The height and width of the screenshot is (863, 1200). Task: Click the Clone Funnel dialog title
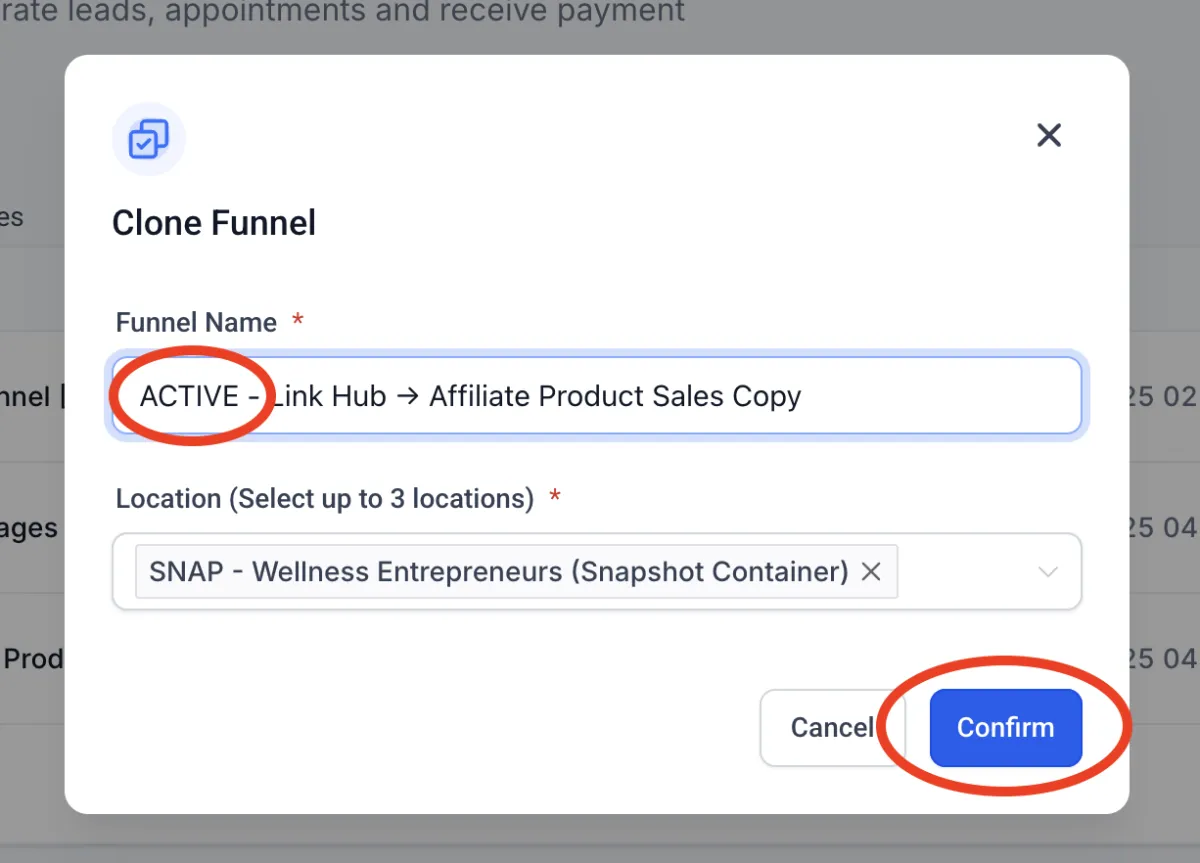(214, 222)
